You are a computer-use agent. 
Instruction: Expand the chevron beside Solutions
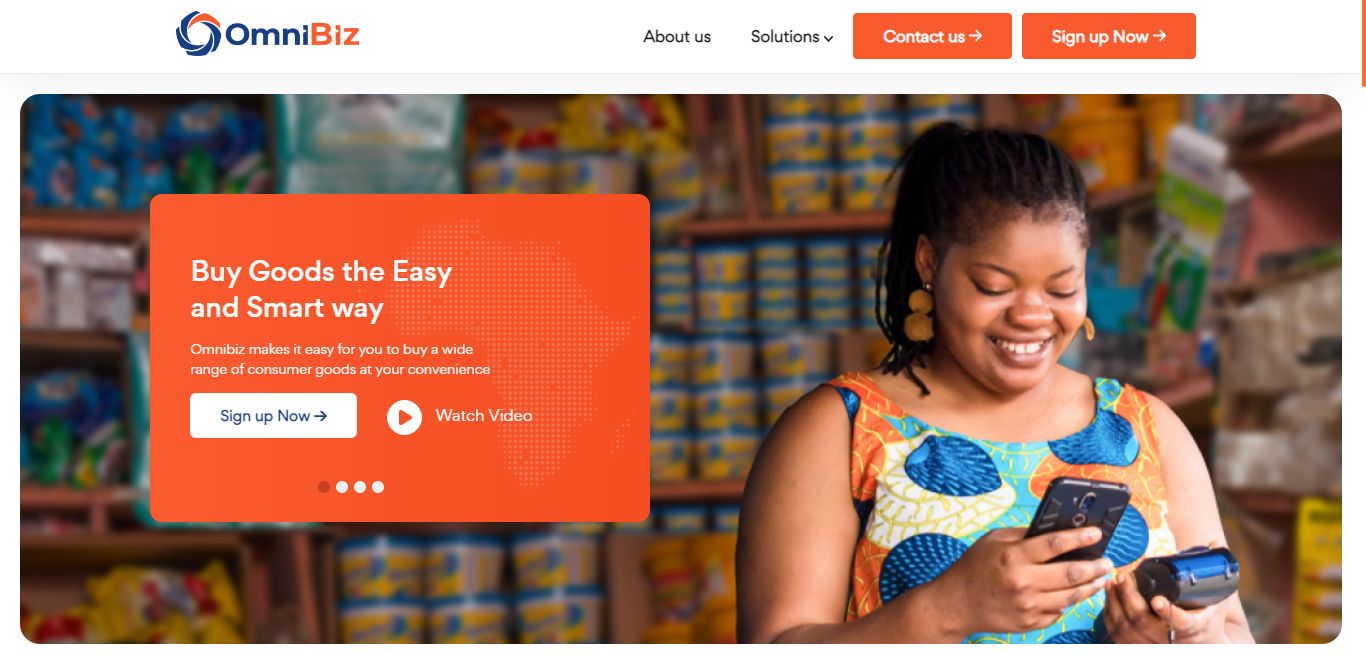(x=829, y=39)
